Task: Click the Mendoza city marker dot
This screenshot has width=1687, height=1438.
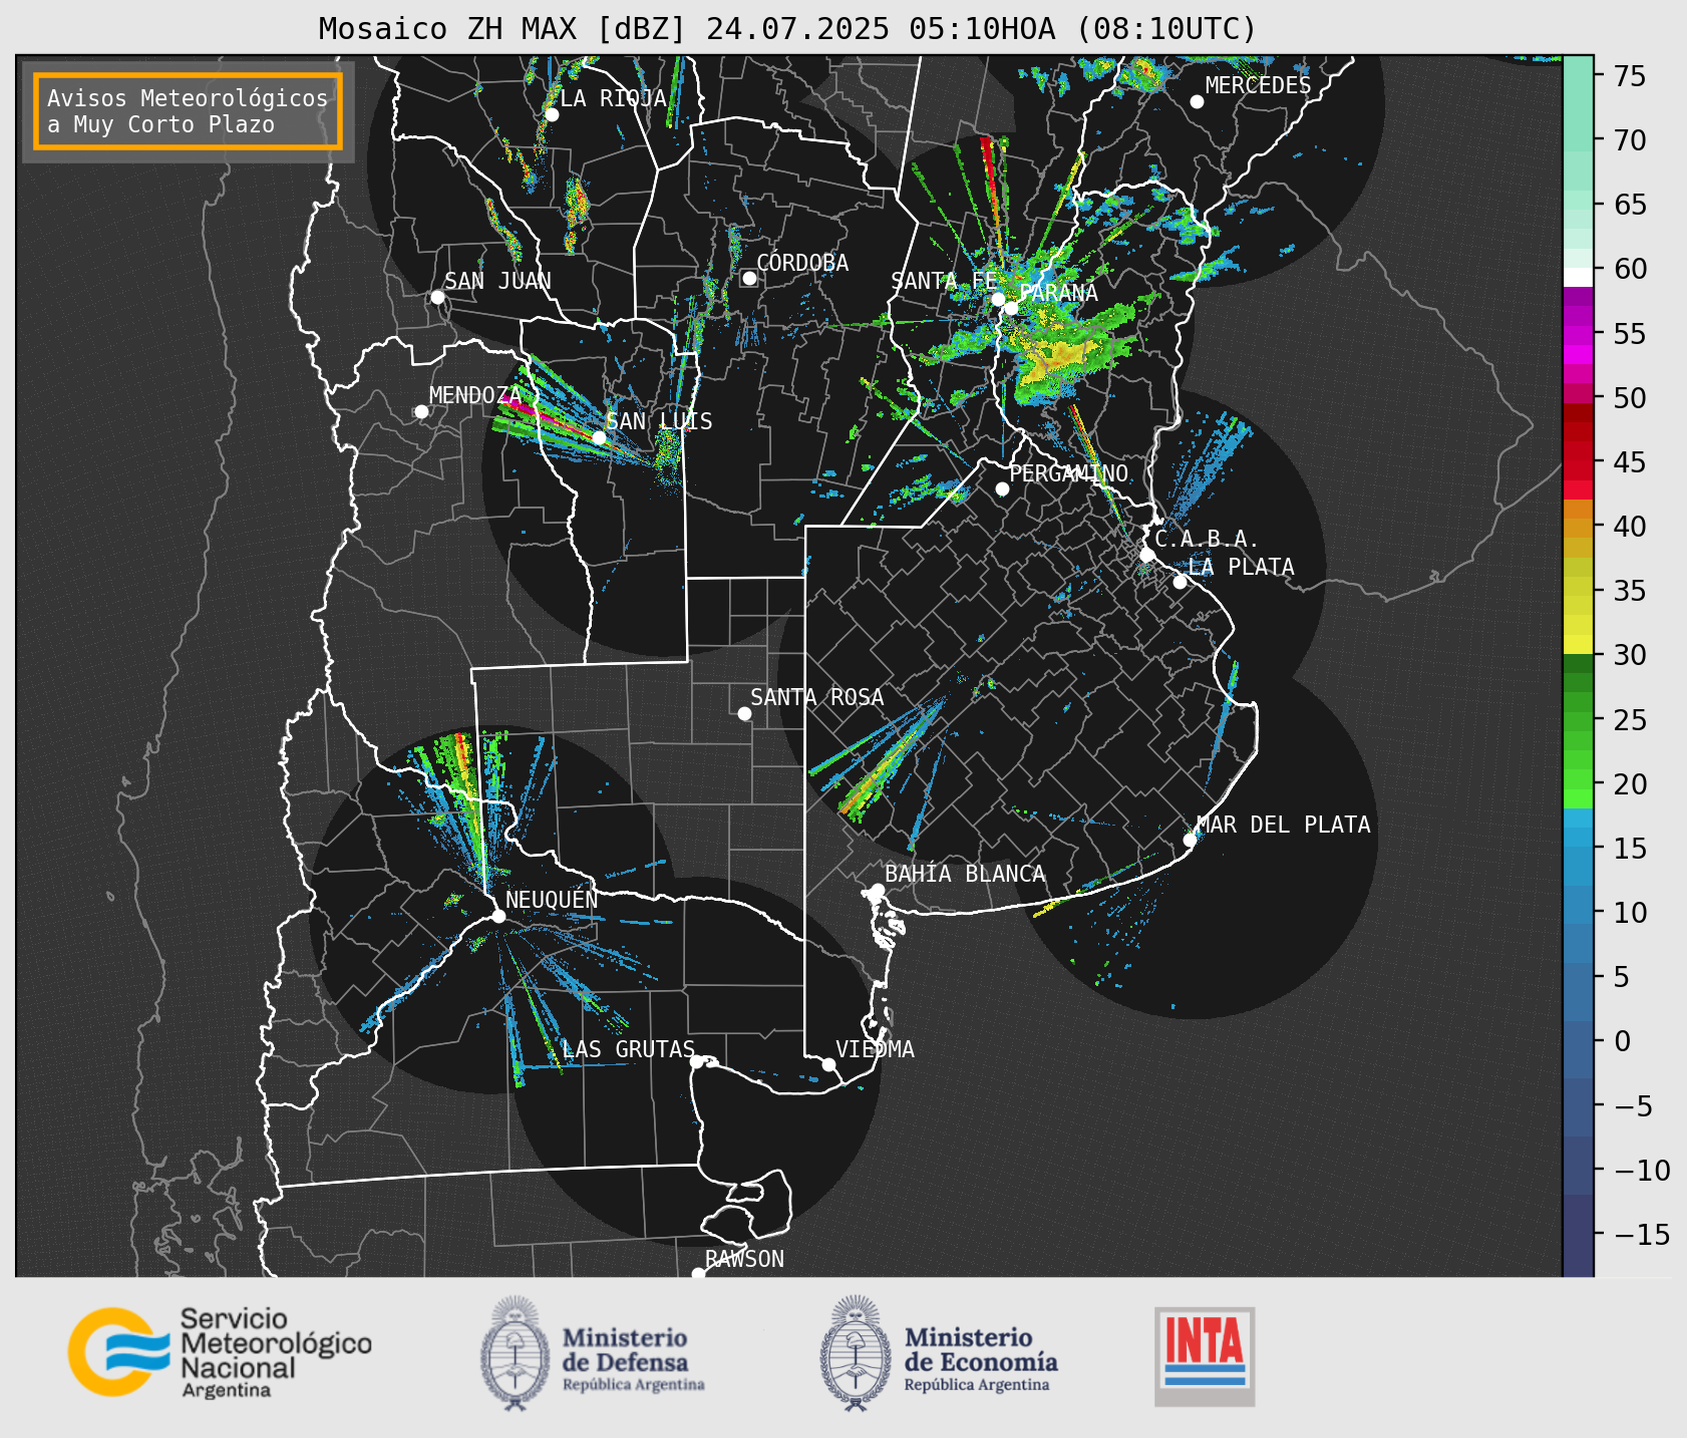Action: (x=421, y=412)
